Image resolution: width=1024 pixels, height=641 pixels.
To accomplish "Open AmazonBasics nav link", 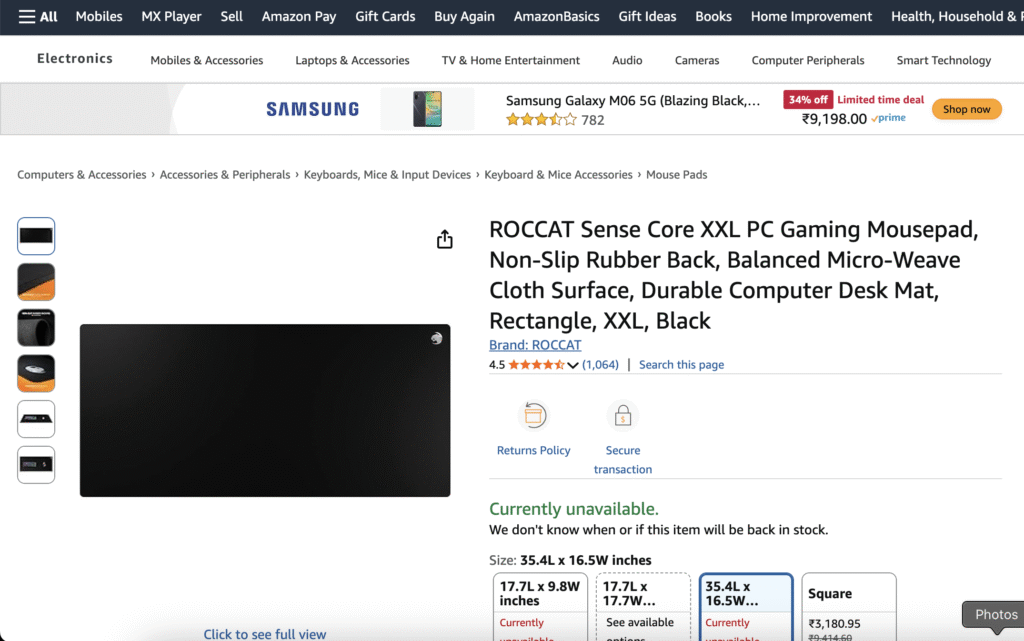I will pos(556,16).
